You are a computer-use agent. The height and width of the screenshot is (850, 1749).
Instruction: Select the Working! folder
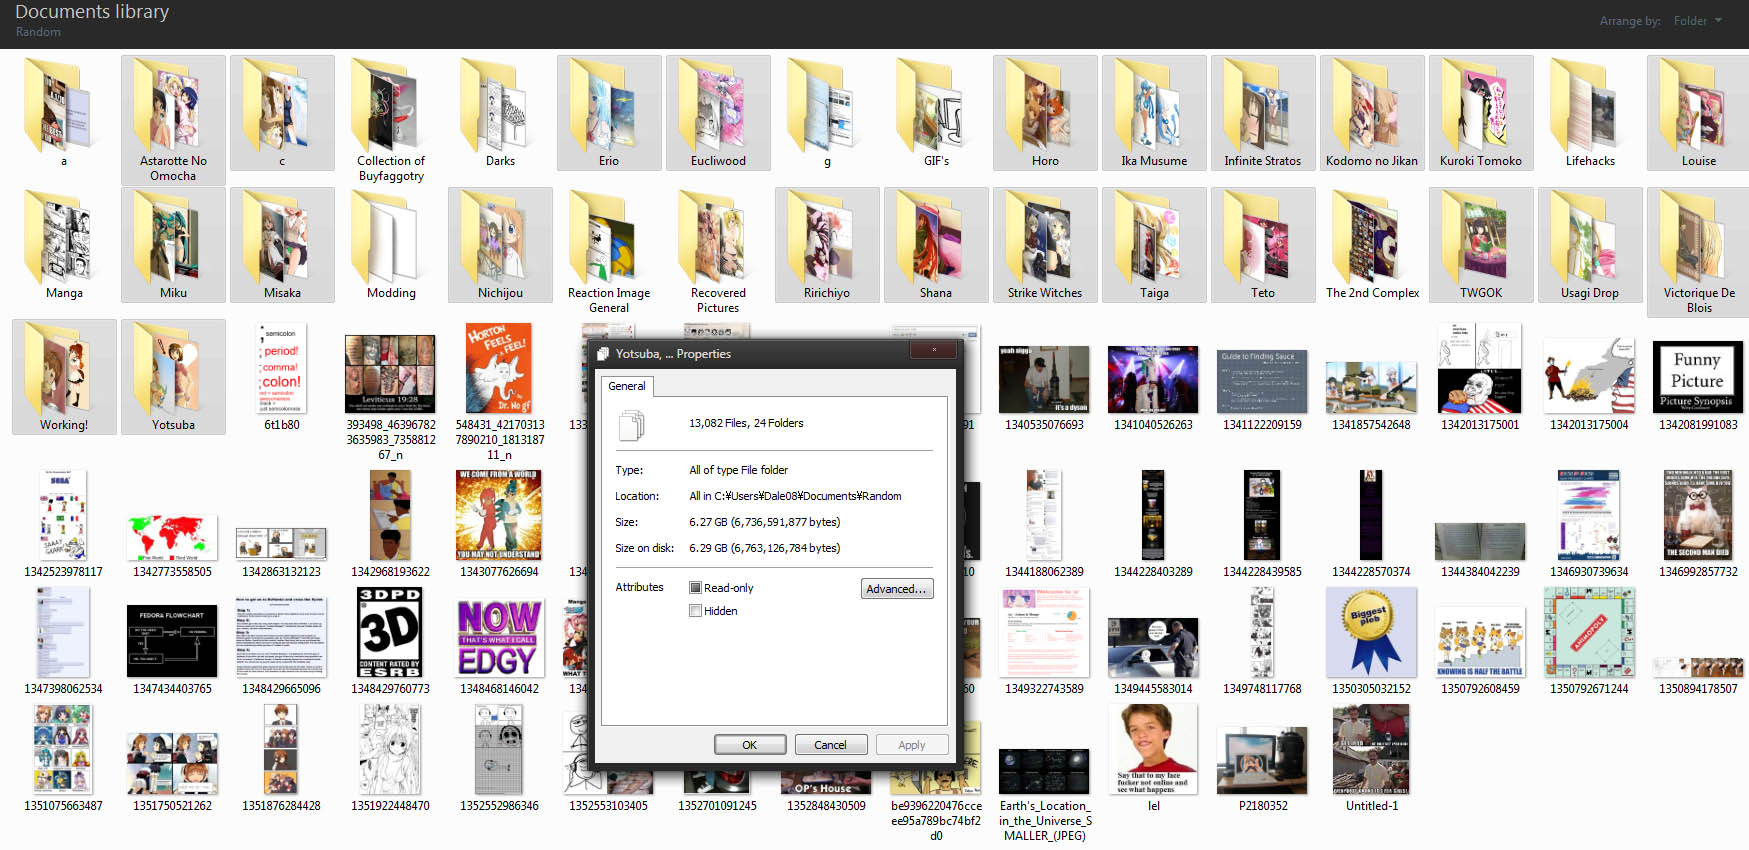click(x=64, y=377)
